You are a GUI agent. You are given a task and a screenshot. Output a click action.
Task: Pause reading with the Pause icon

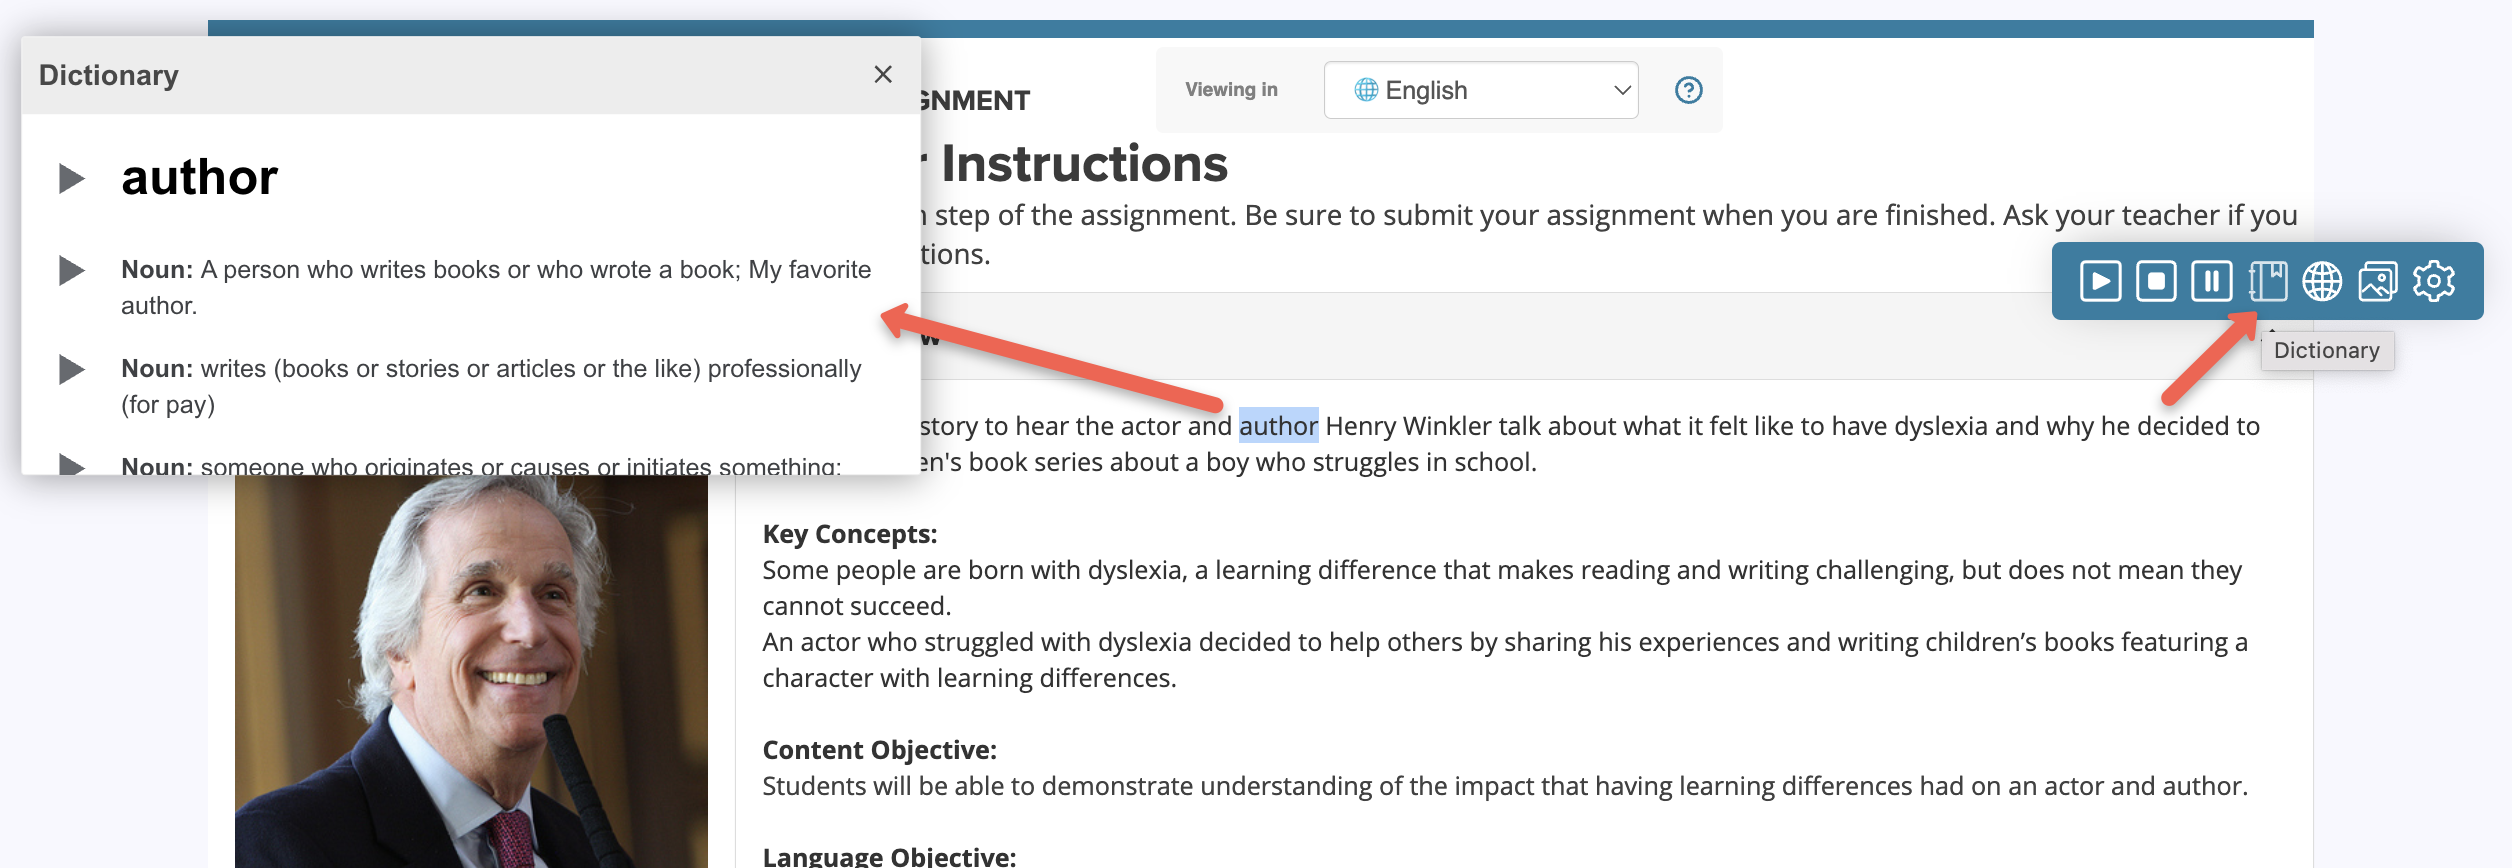click(x=2211, y=281)
